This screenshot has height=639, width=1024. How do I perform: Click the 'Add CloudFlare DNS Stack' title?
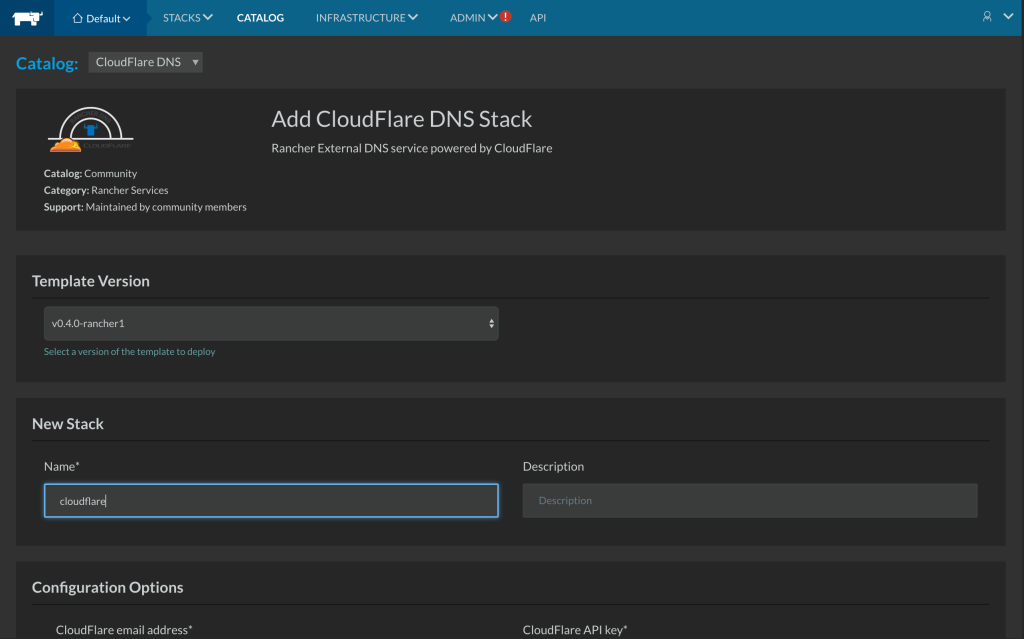coord(401,119)
